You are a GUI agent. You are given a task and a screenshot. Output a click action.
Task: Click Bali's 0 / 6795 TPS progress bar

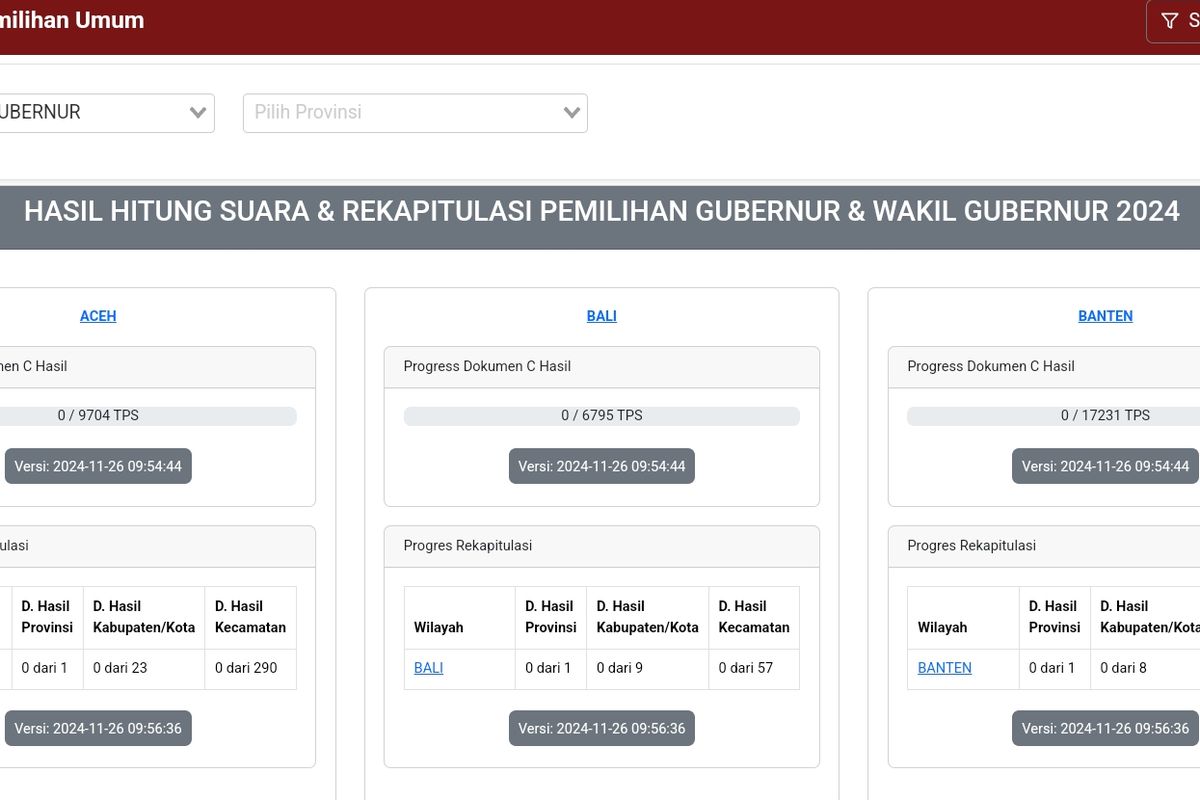pyautogui.click(x=601, y=415)
